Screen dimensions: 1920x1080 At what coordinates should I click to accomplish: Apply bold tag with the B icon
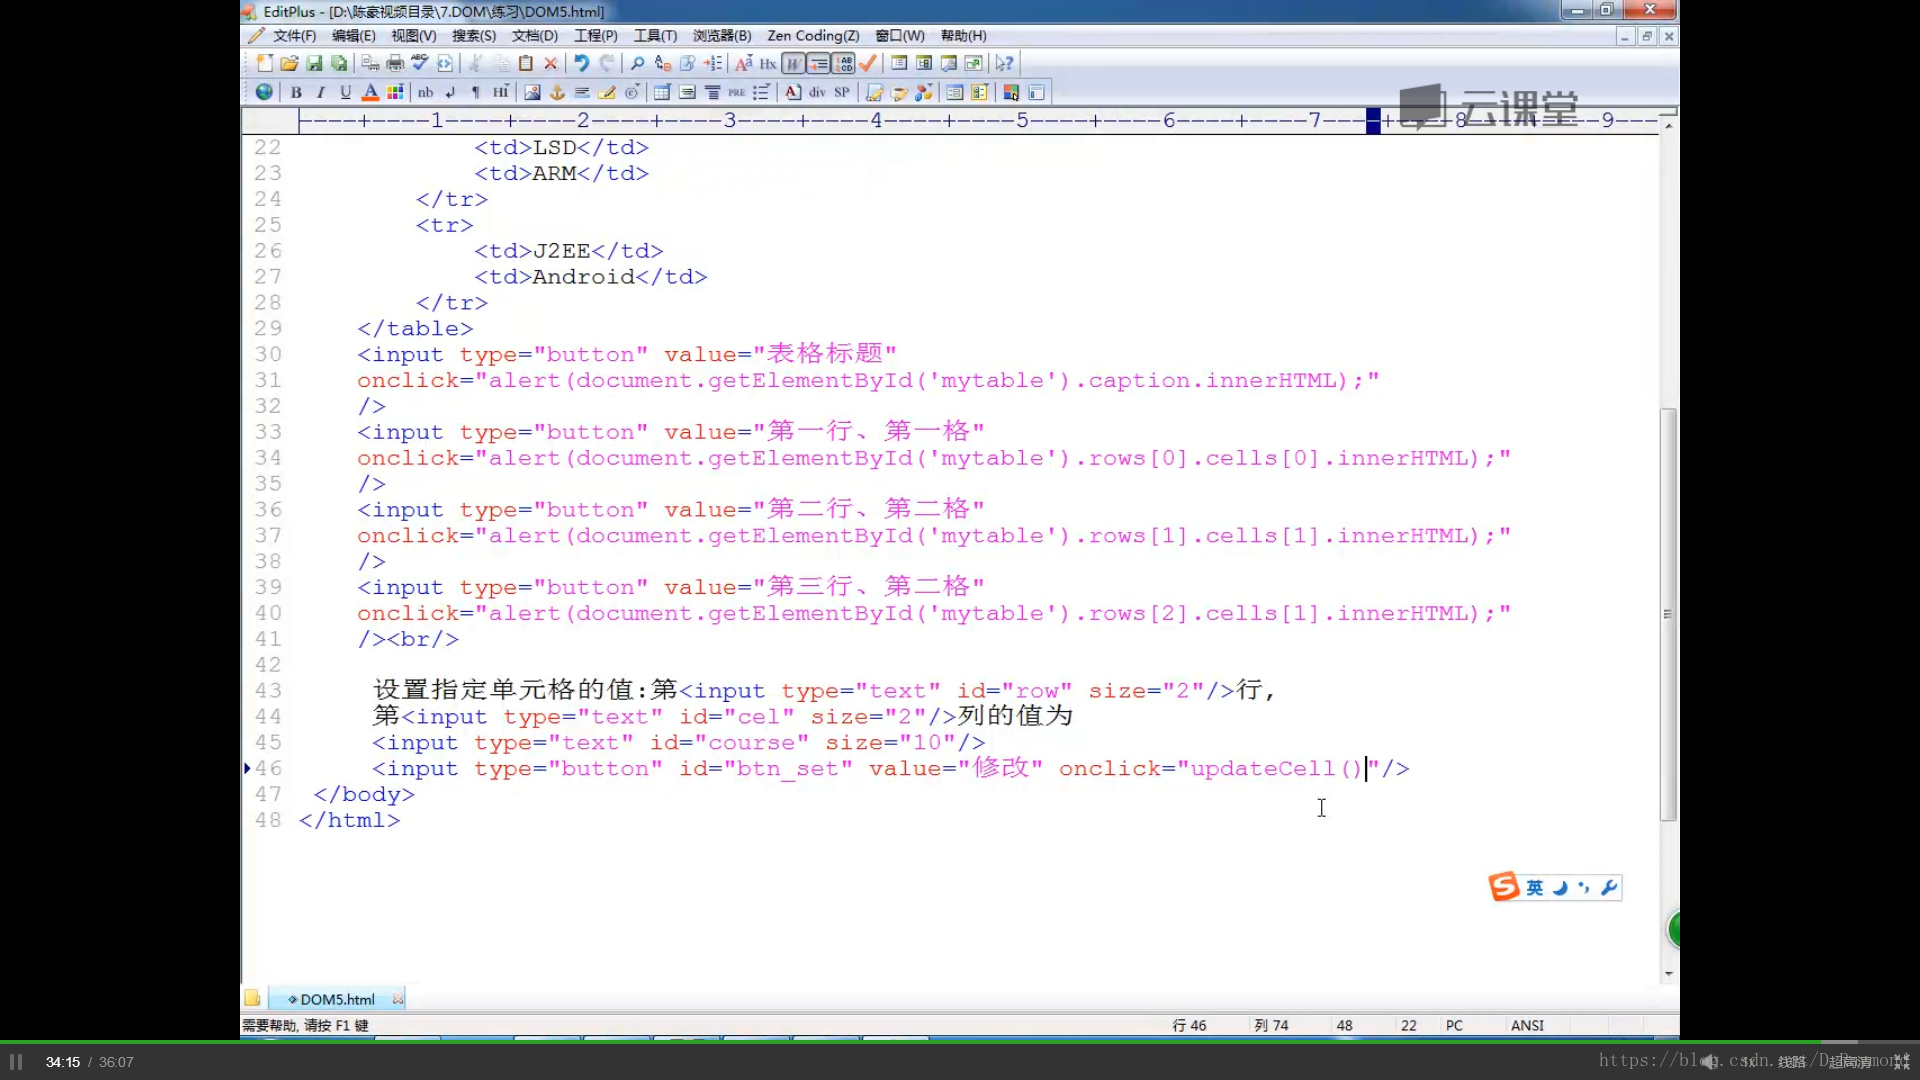coord(296,92)
